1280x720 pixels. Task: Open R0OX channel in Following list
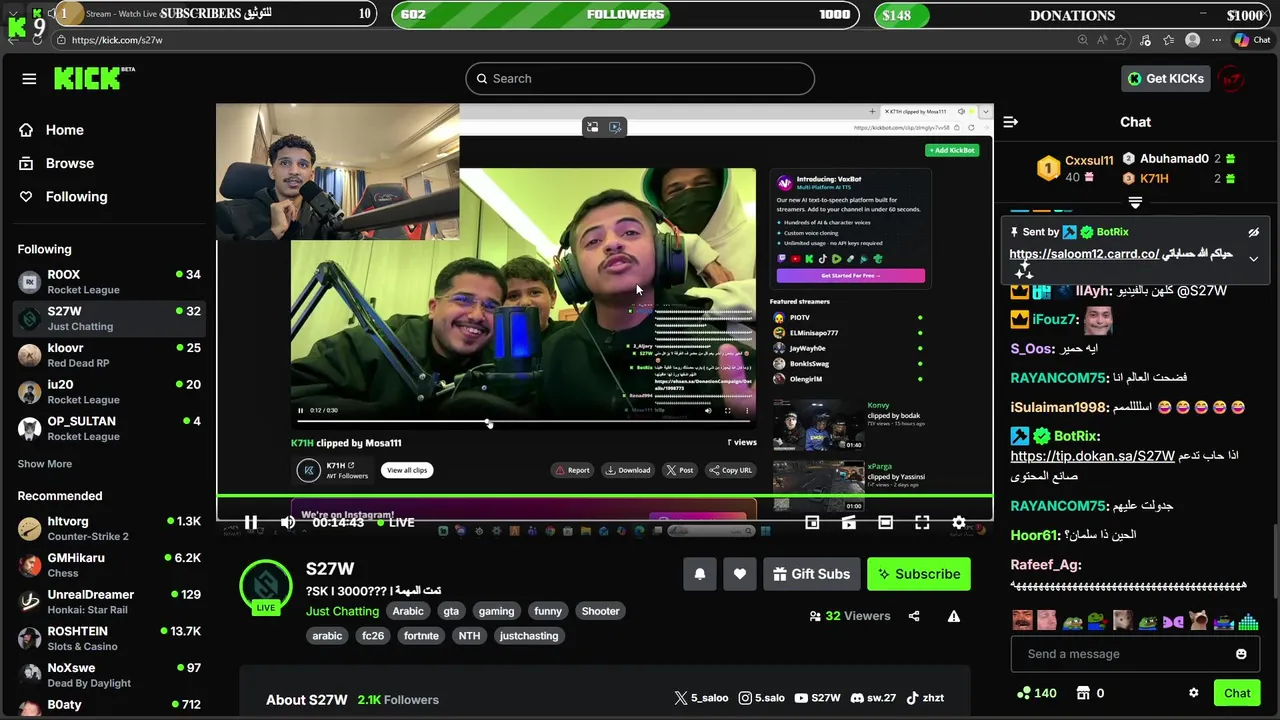[x=108, y=282]
